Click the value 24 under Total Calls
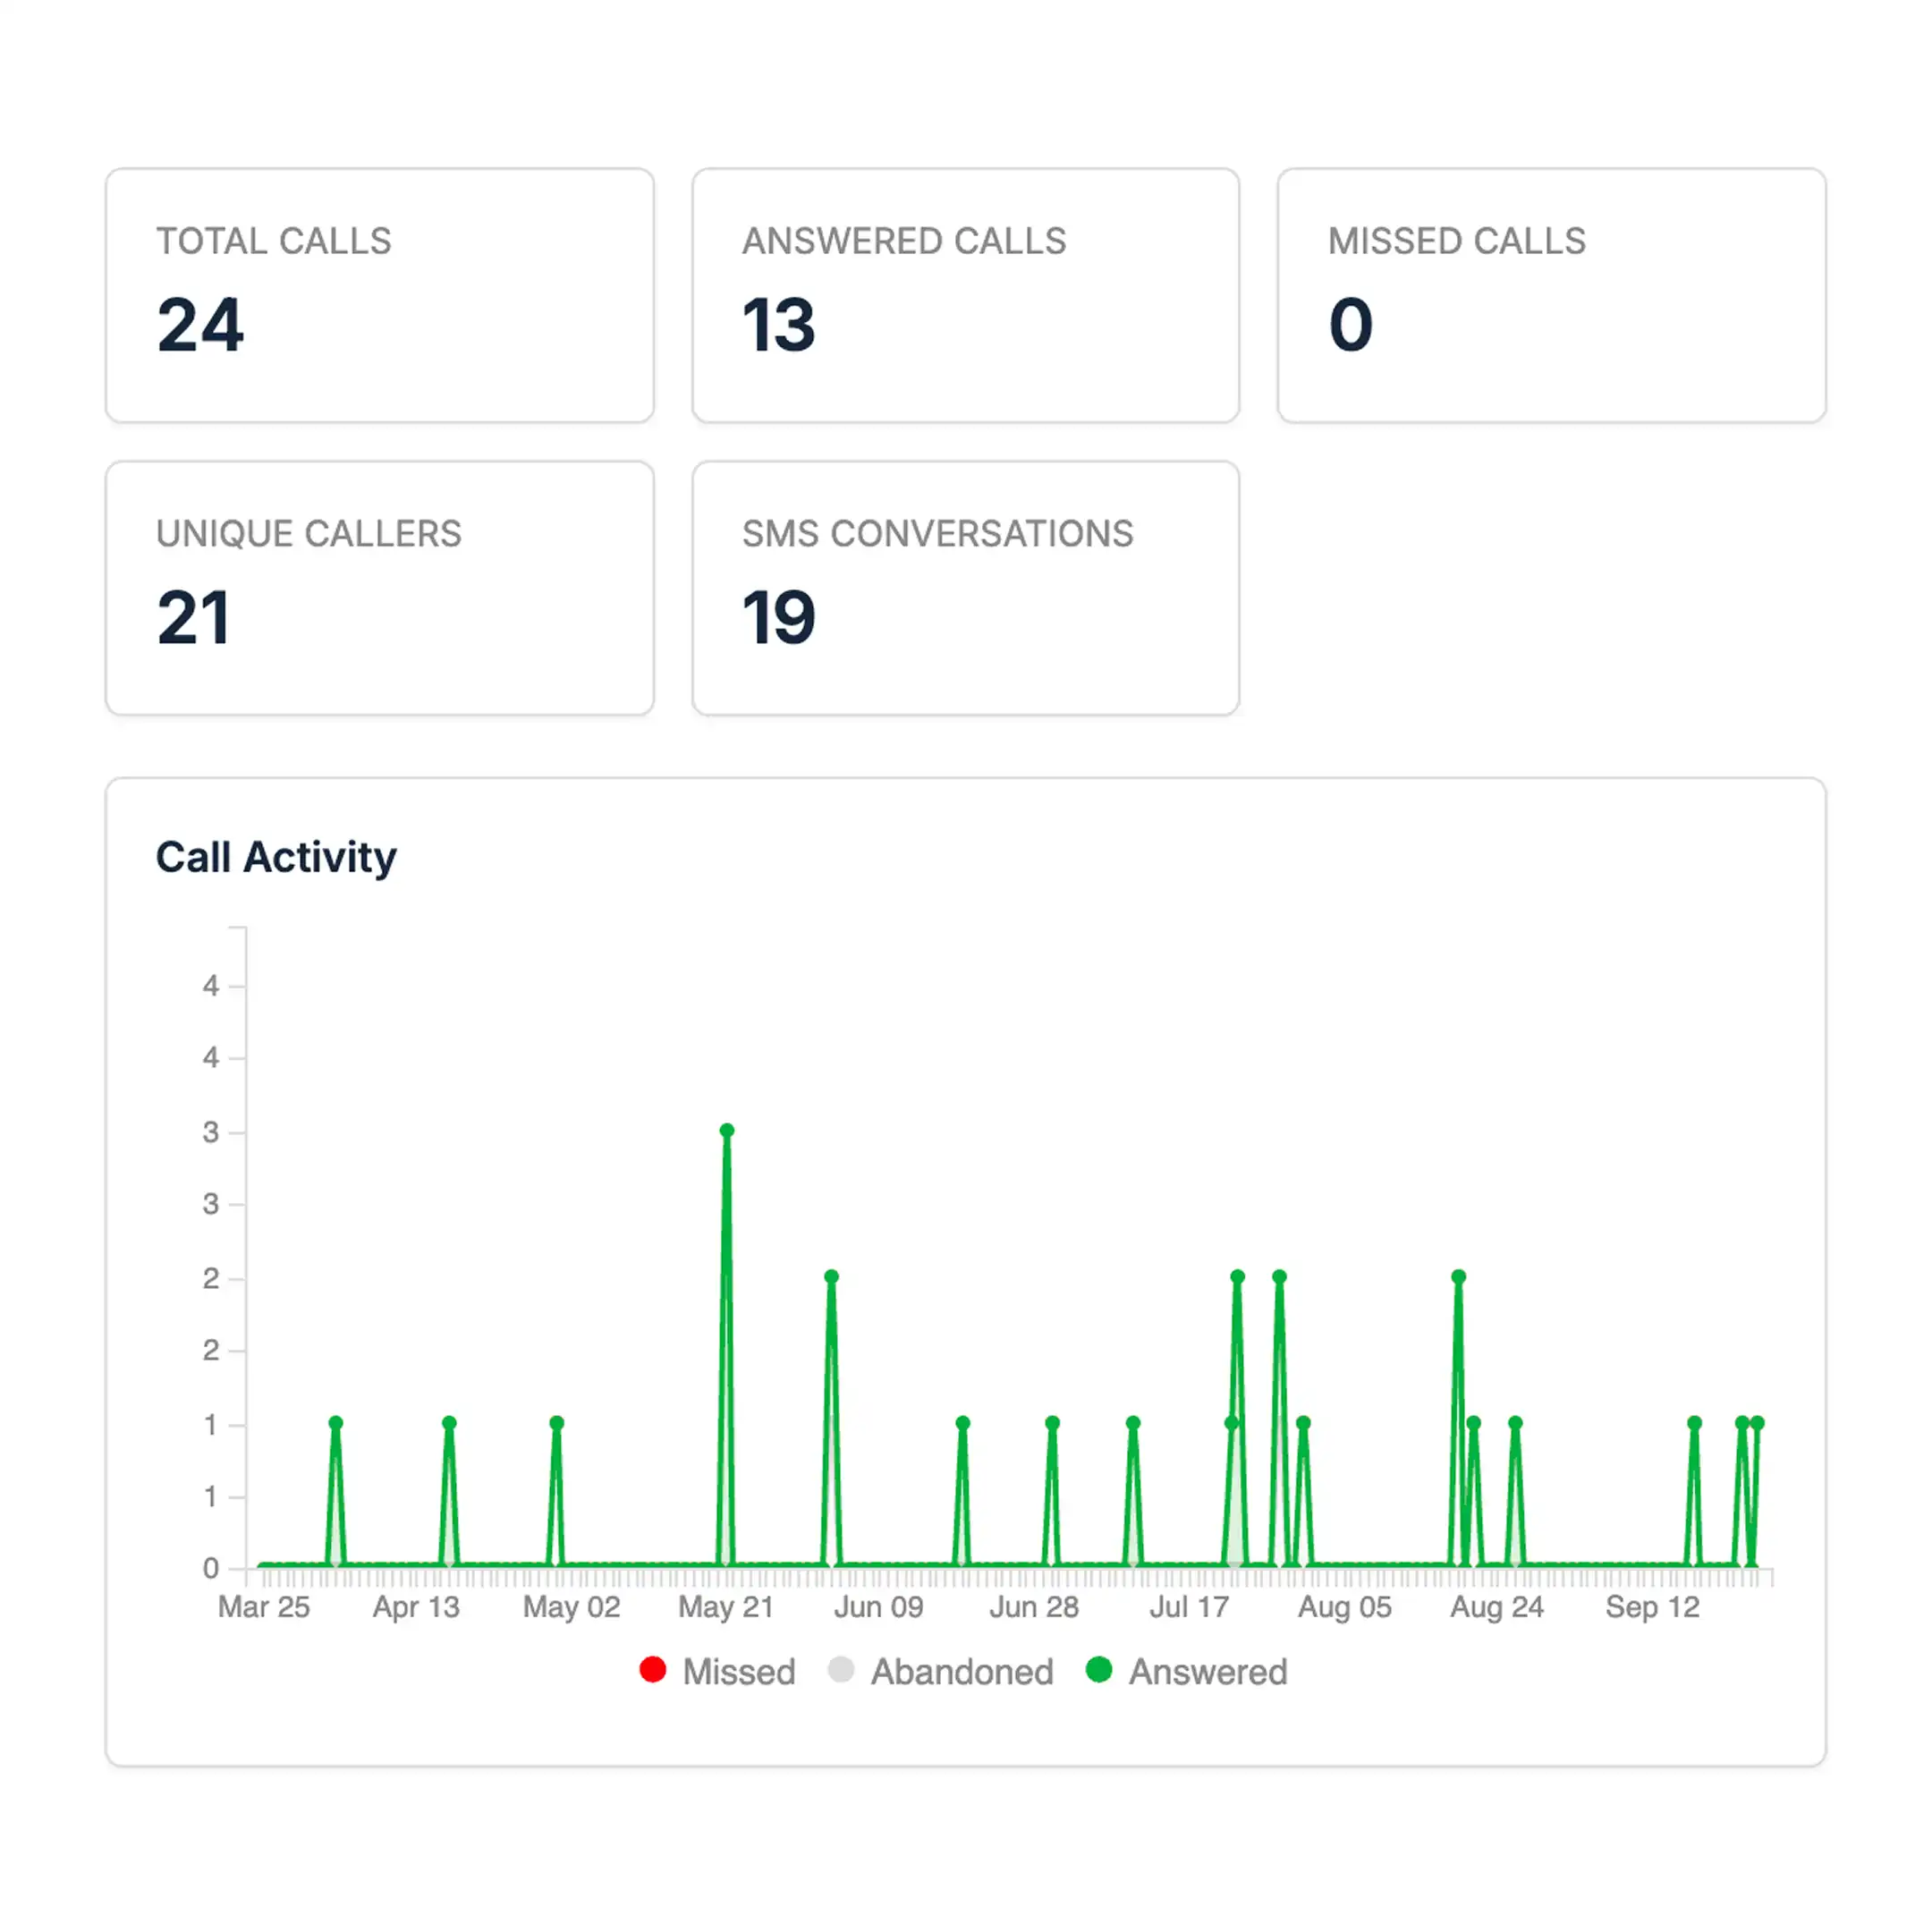The width and height of the screenshot is (1932, 1932). [x=200, y=325]
